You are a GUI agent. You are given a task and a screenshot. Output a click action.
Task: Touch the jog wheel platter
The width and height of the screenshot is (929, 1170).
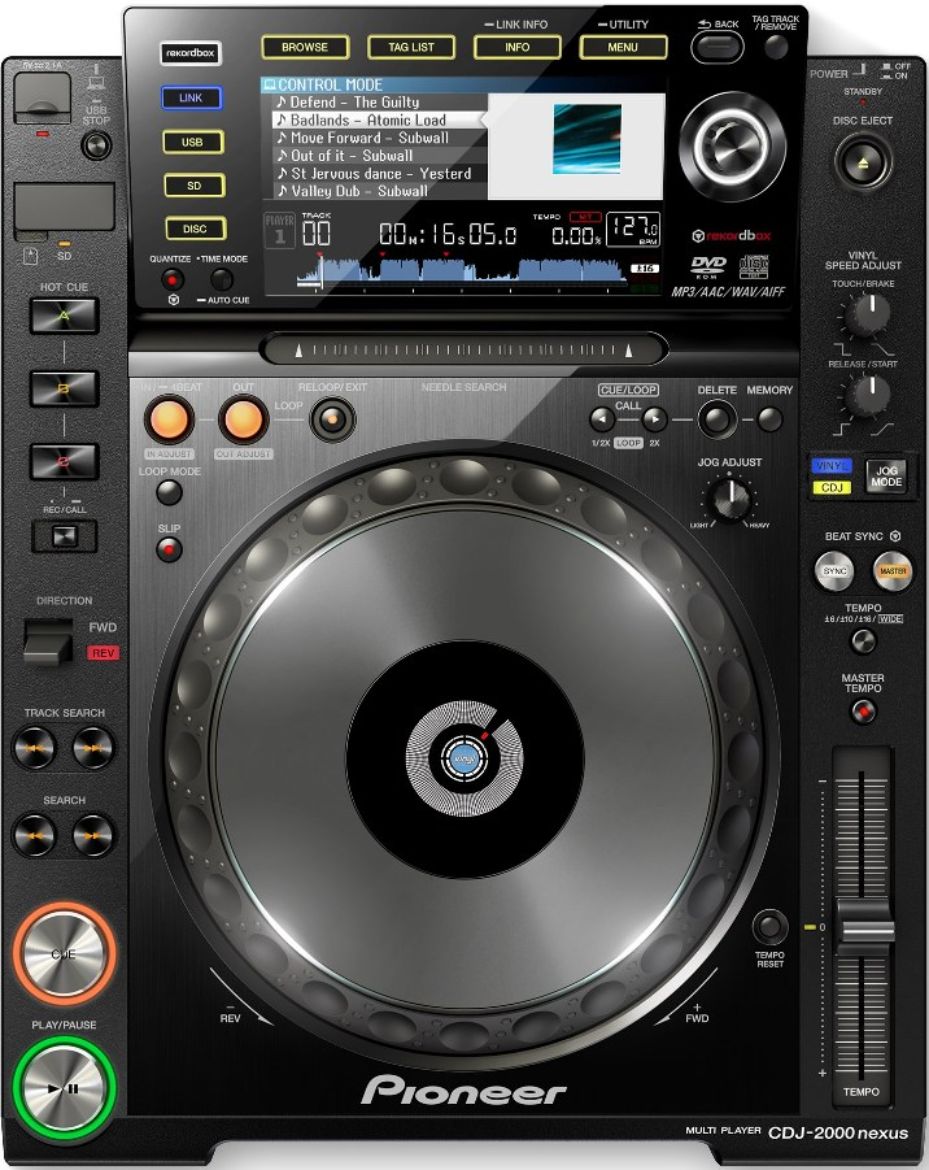click(x=464, y=758)
